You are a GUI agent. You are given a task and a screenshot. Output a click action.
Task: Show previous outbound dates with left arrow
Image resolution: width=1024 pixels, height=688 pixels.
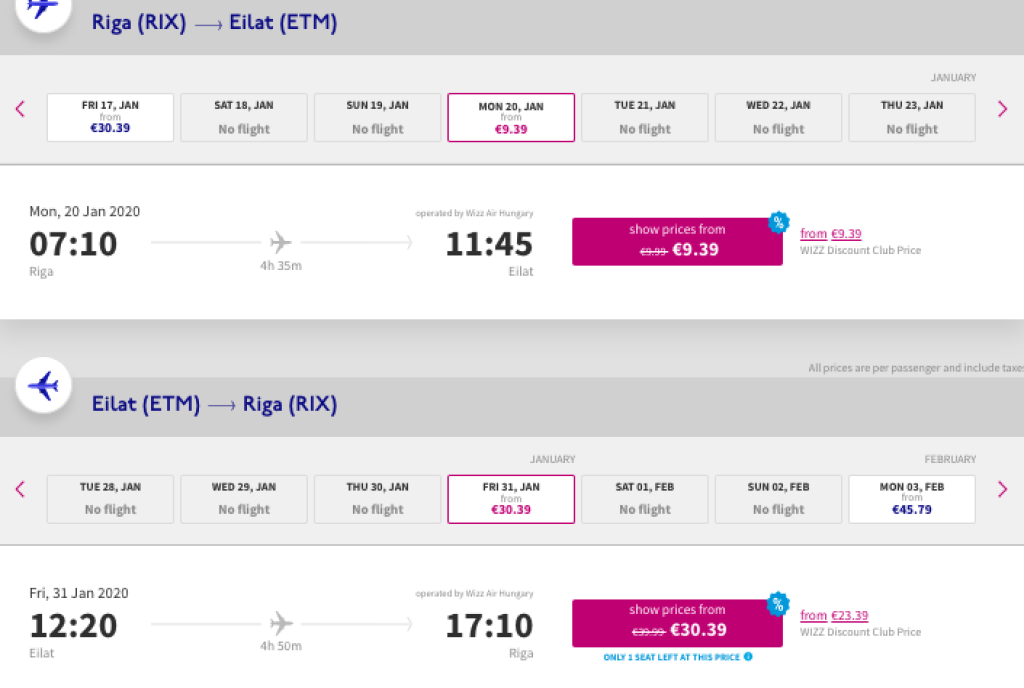click(20, 109)
